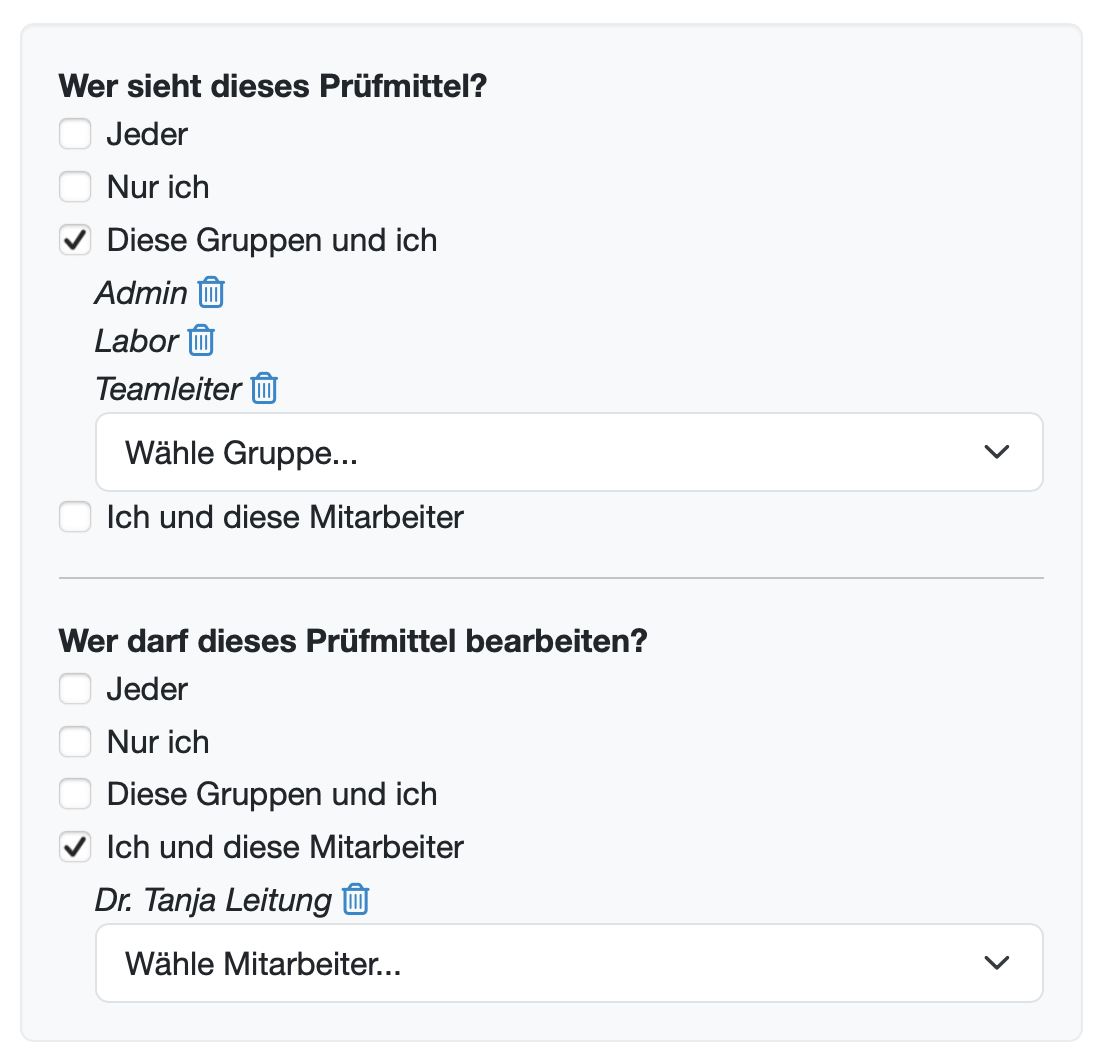
Task: Click the Admin group label
Action: coord(138,292)
